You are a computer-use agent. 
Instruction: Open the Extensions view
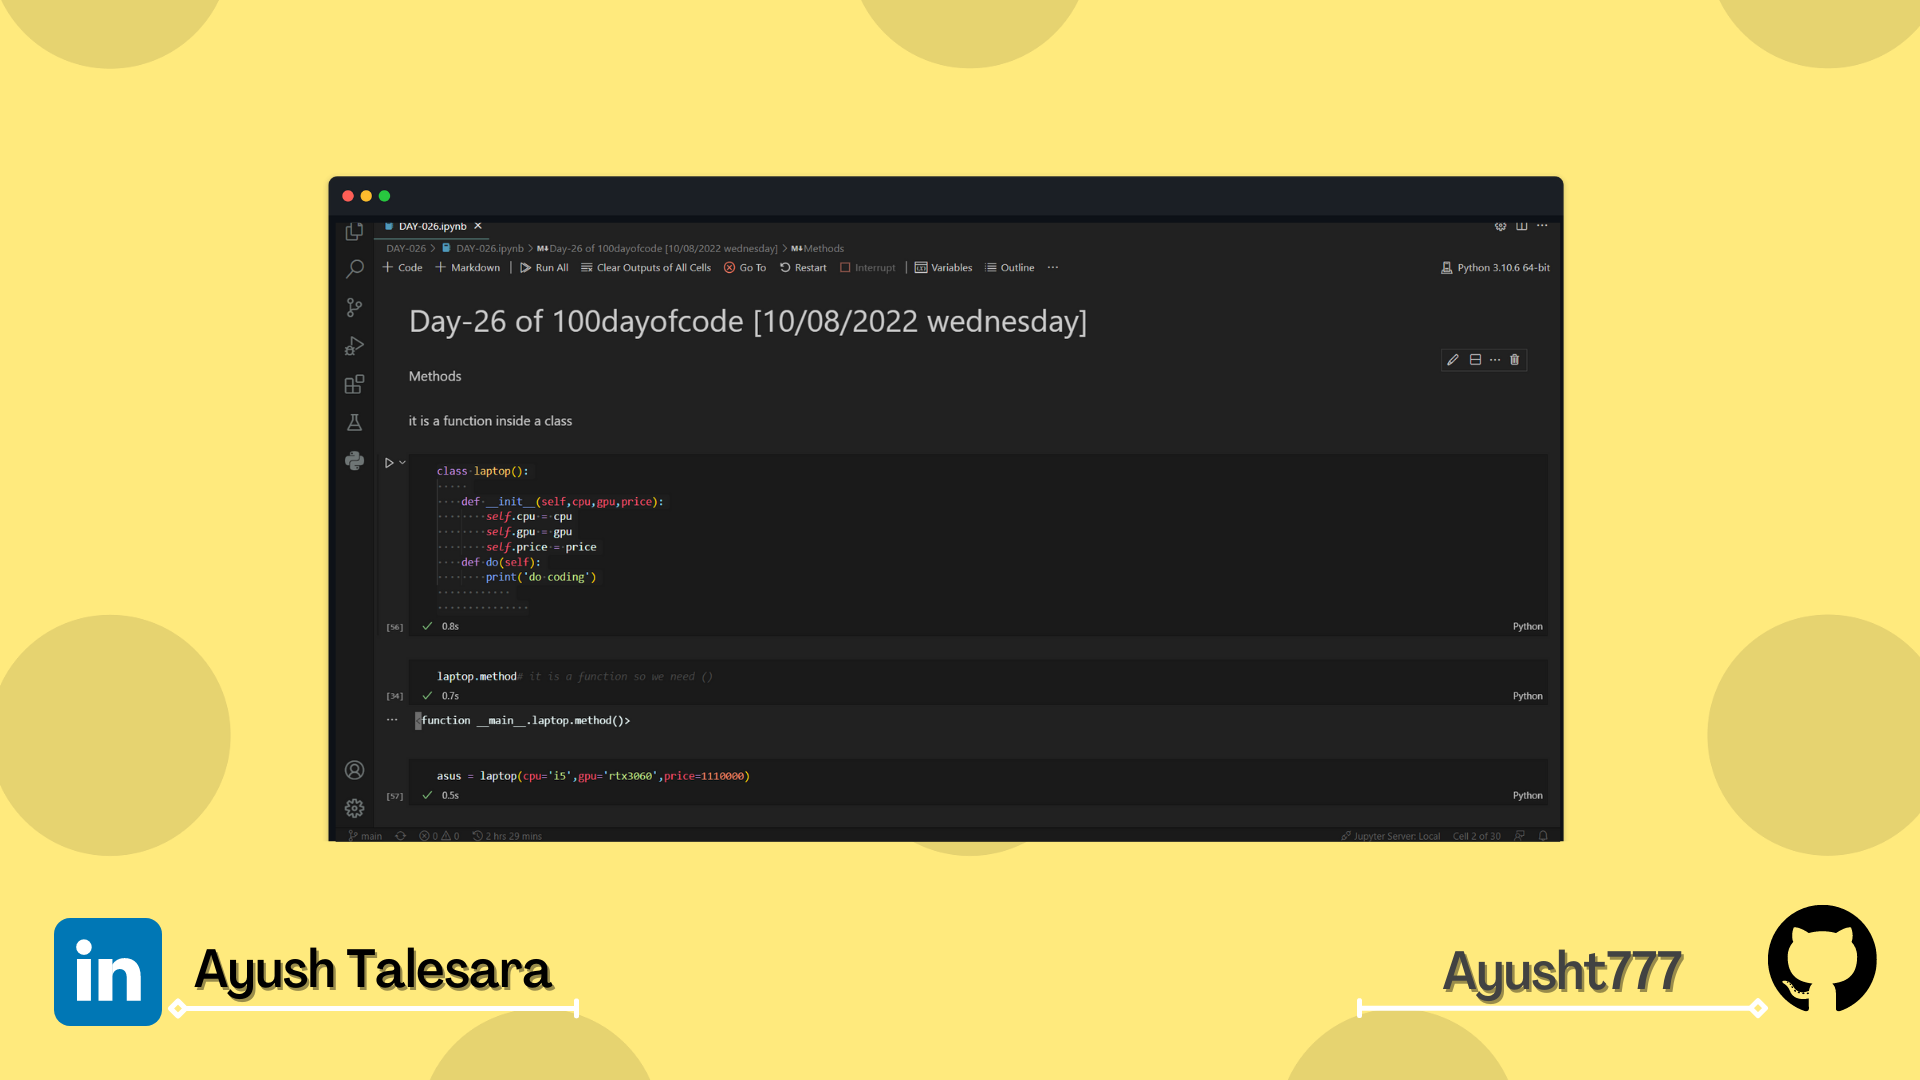click(354, 384)
